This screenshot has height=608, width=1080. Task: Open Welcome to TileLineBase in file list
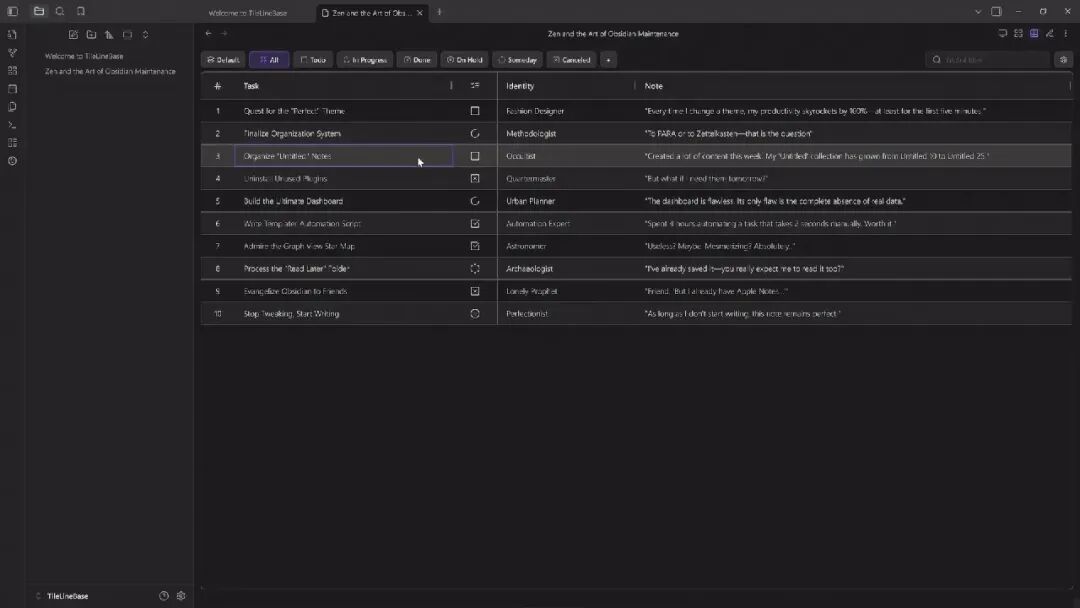[84, 56]
